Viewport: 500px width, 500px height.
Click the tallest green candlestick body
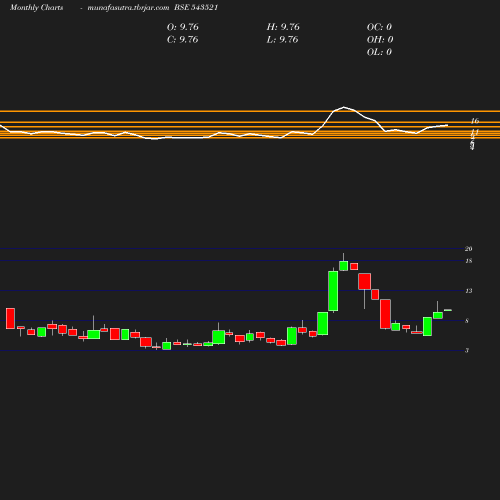point(333,291)
